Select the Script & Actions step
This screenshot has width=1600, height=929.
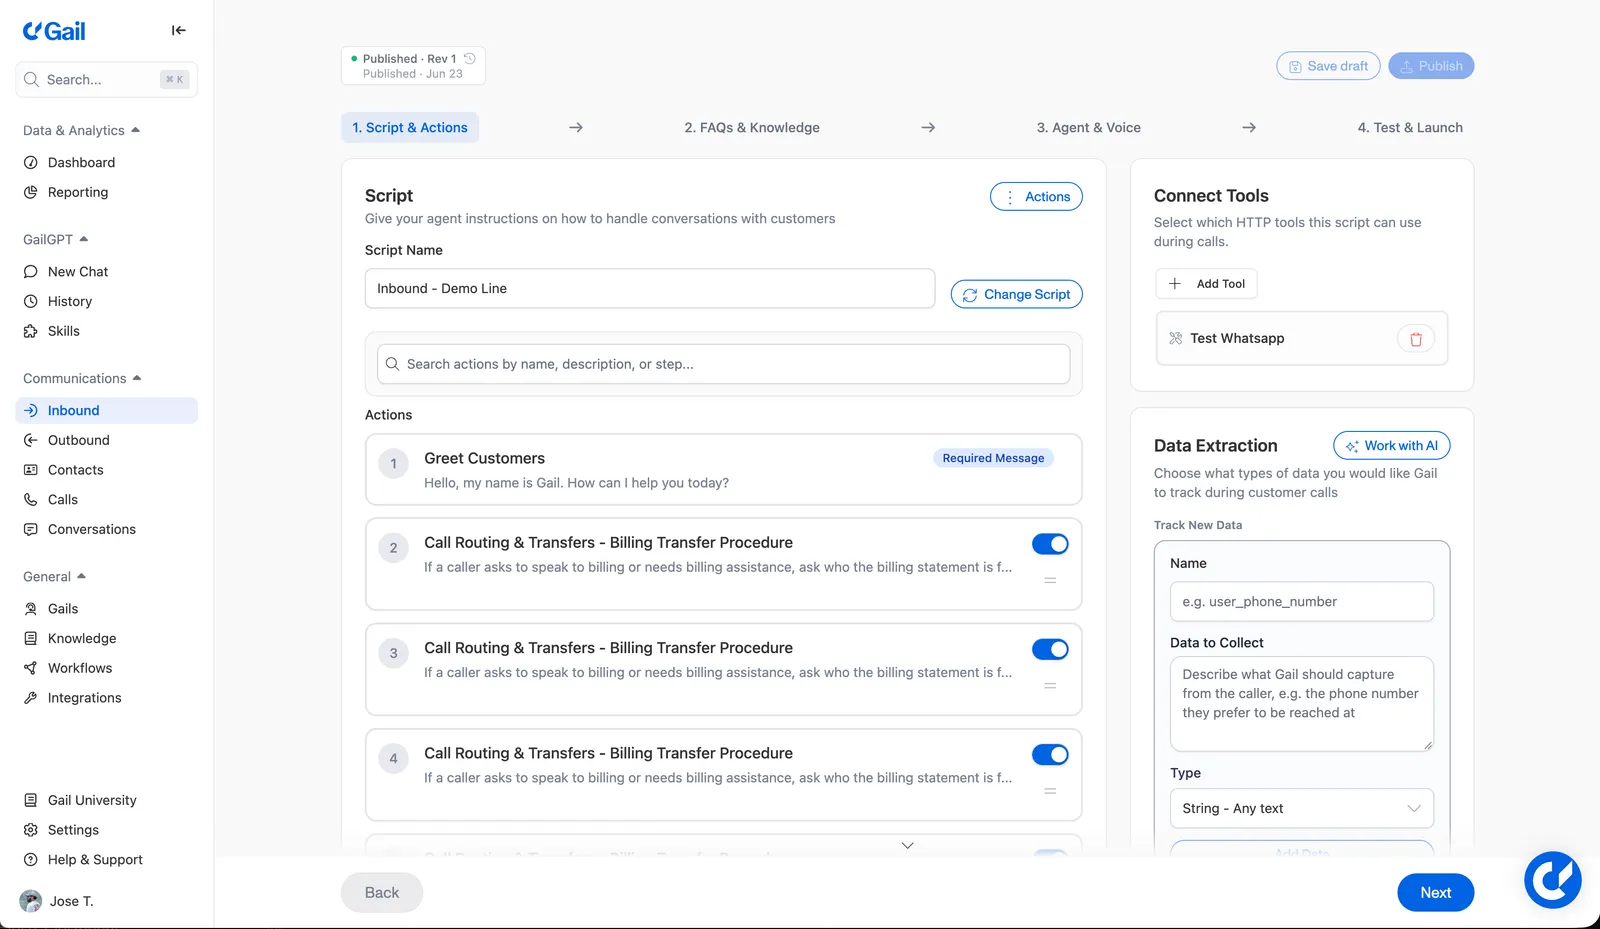(410, 128)
